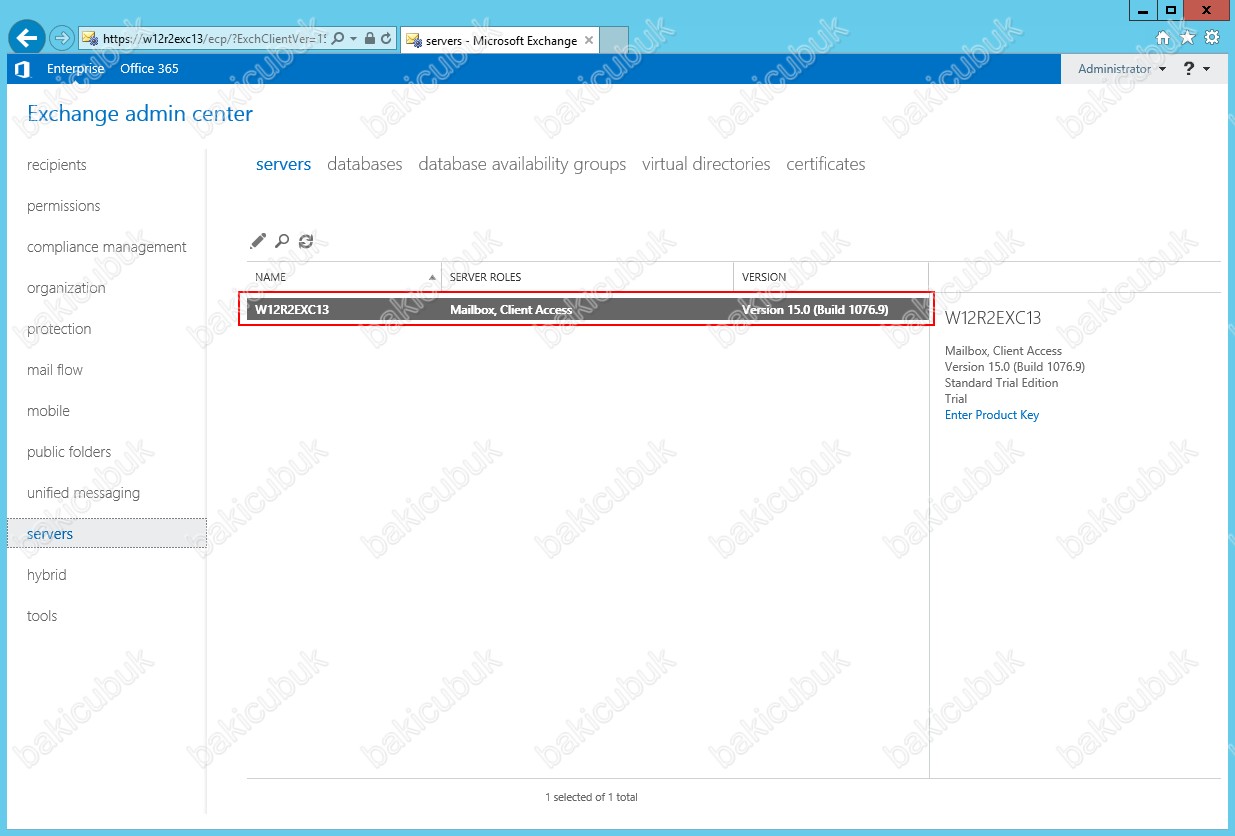Click the browser Back arrow button
Screen dimensions: 1235x836
27,38
